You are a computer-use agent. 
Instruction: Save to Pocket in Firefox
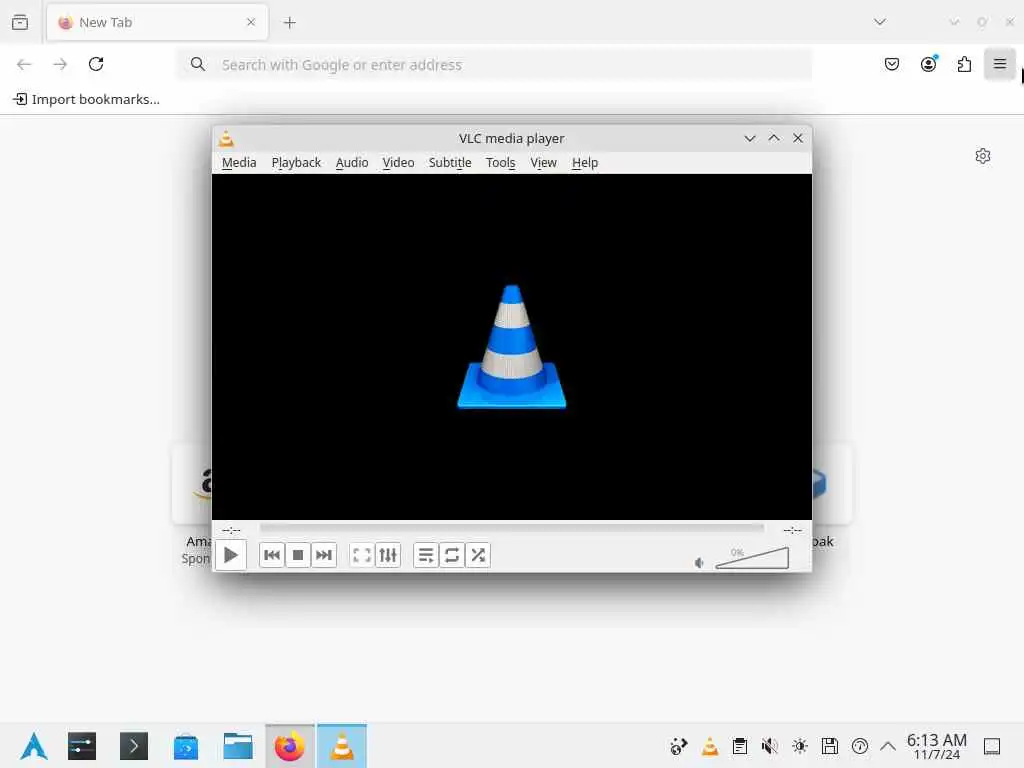click(892, 64)
